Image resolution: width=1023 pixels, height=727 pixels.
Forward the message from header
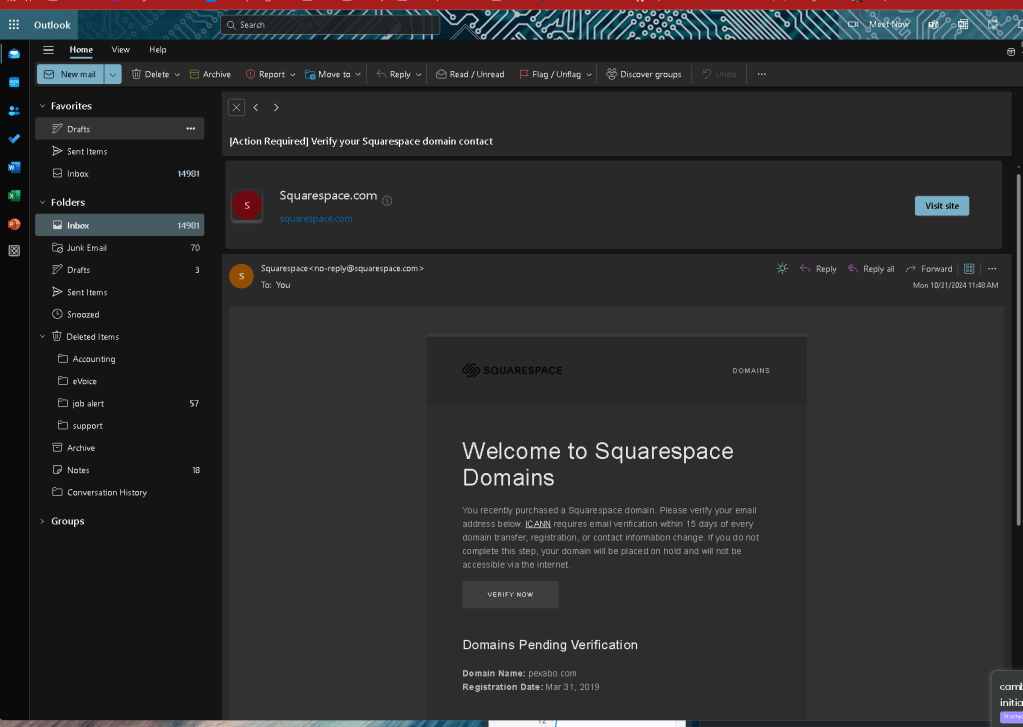(x=929, y=269)
